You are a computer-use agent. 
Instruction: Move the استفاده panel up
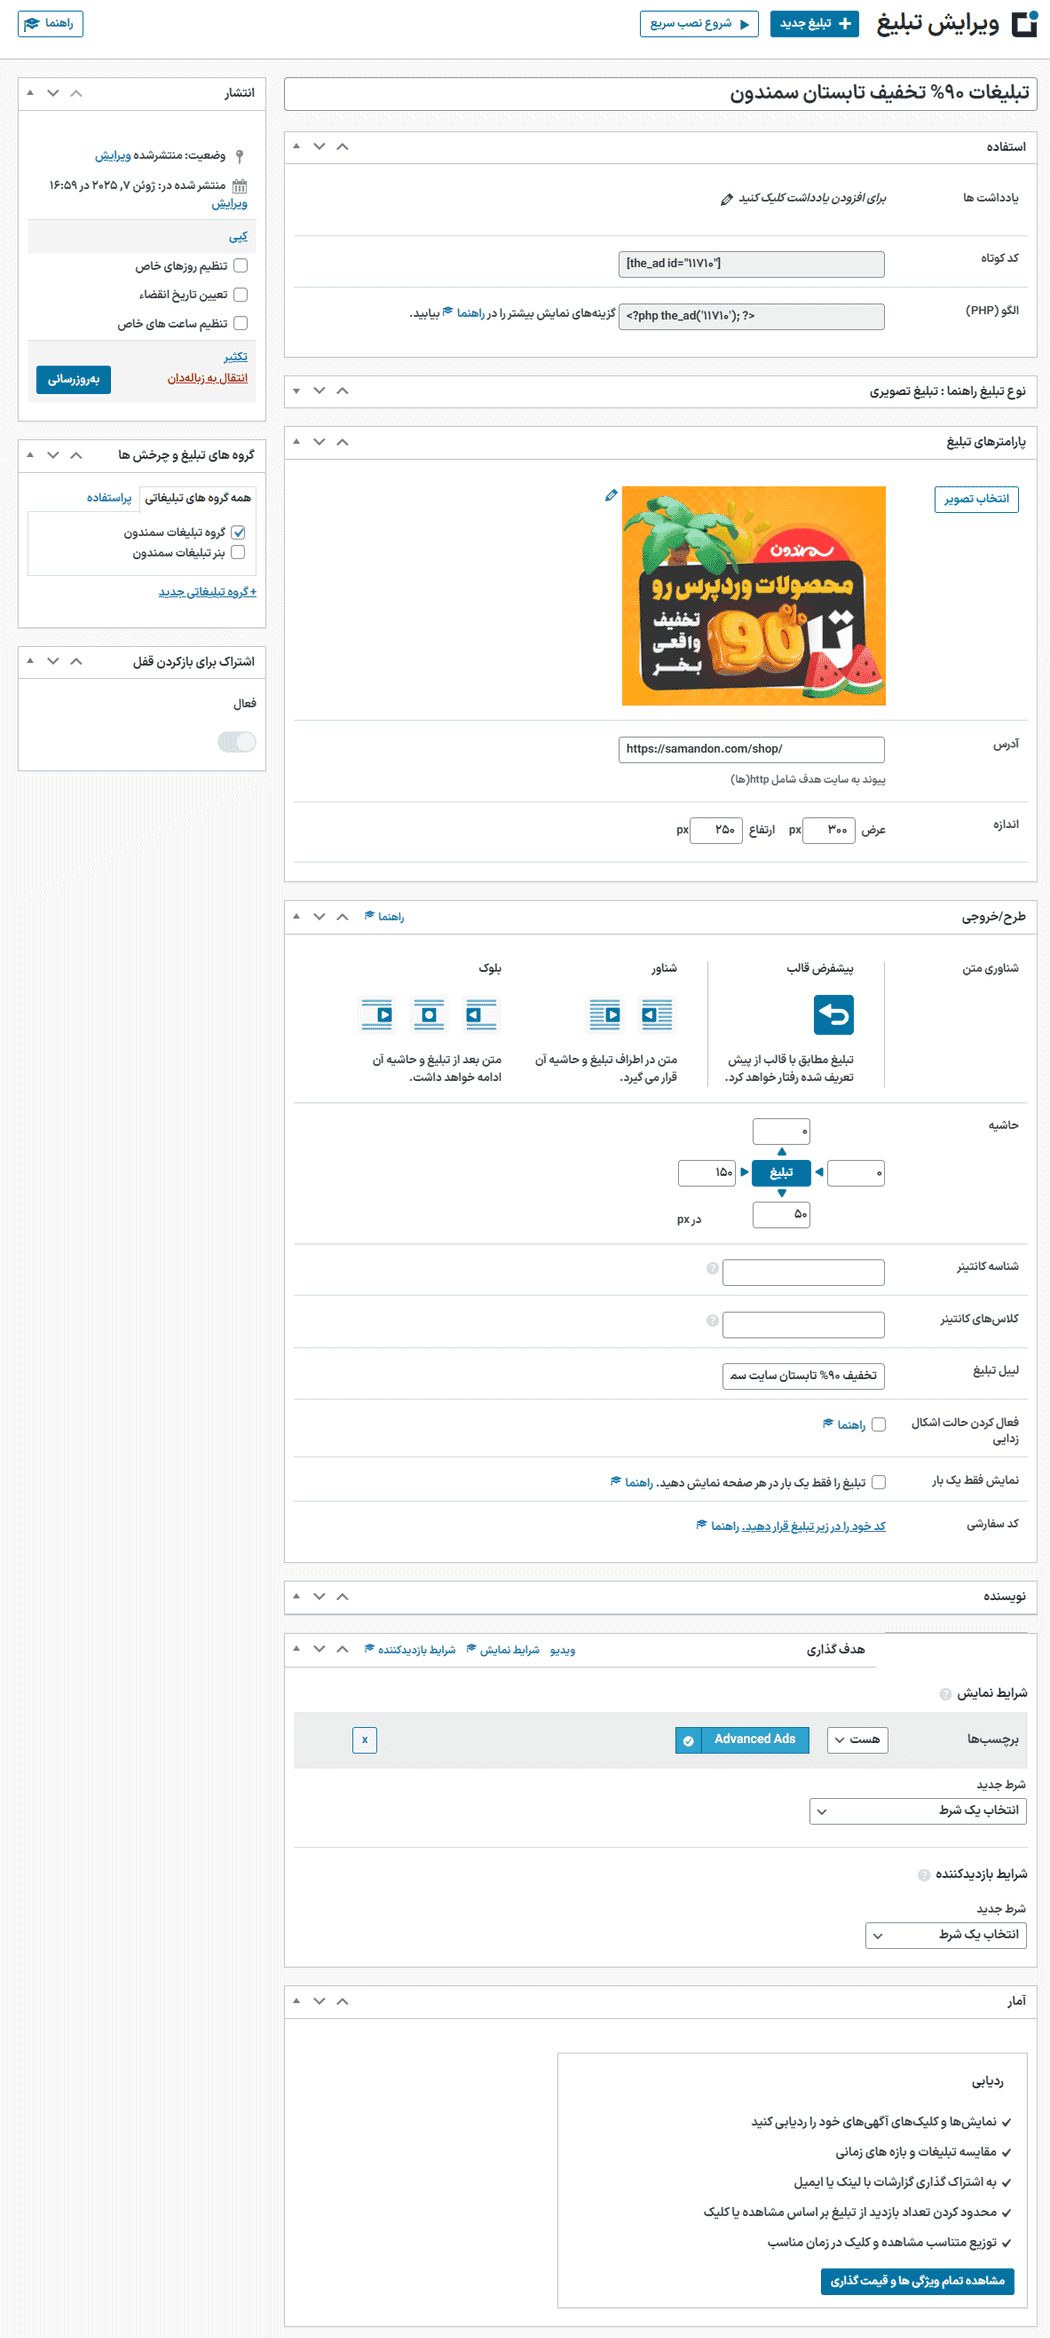[x=343, y=147]
